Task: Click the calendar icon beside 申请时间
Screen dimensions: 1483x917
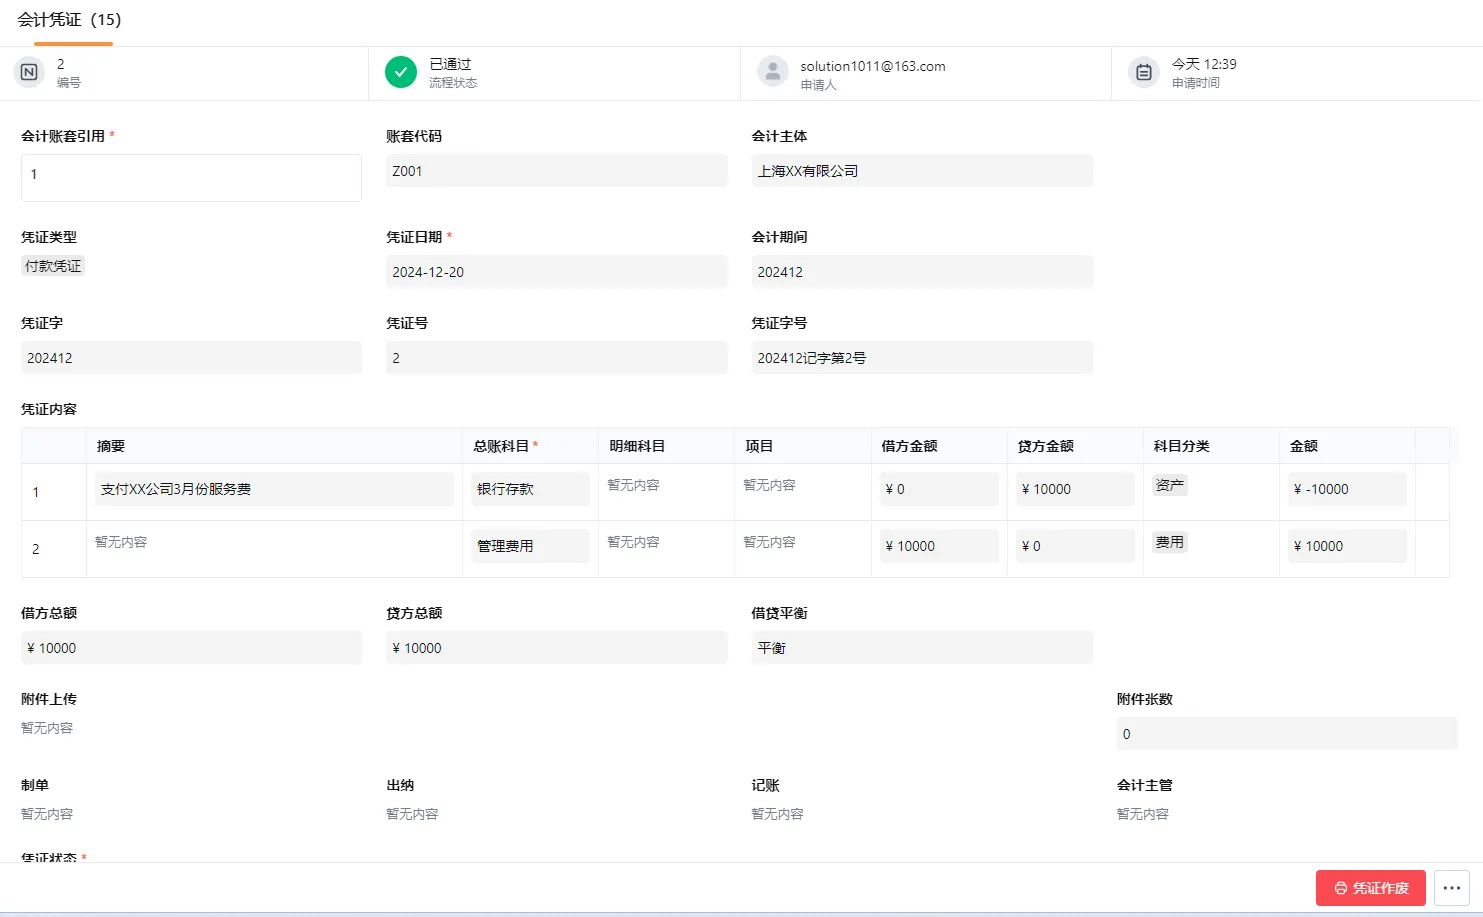Action: (1143, 72)
